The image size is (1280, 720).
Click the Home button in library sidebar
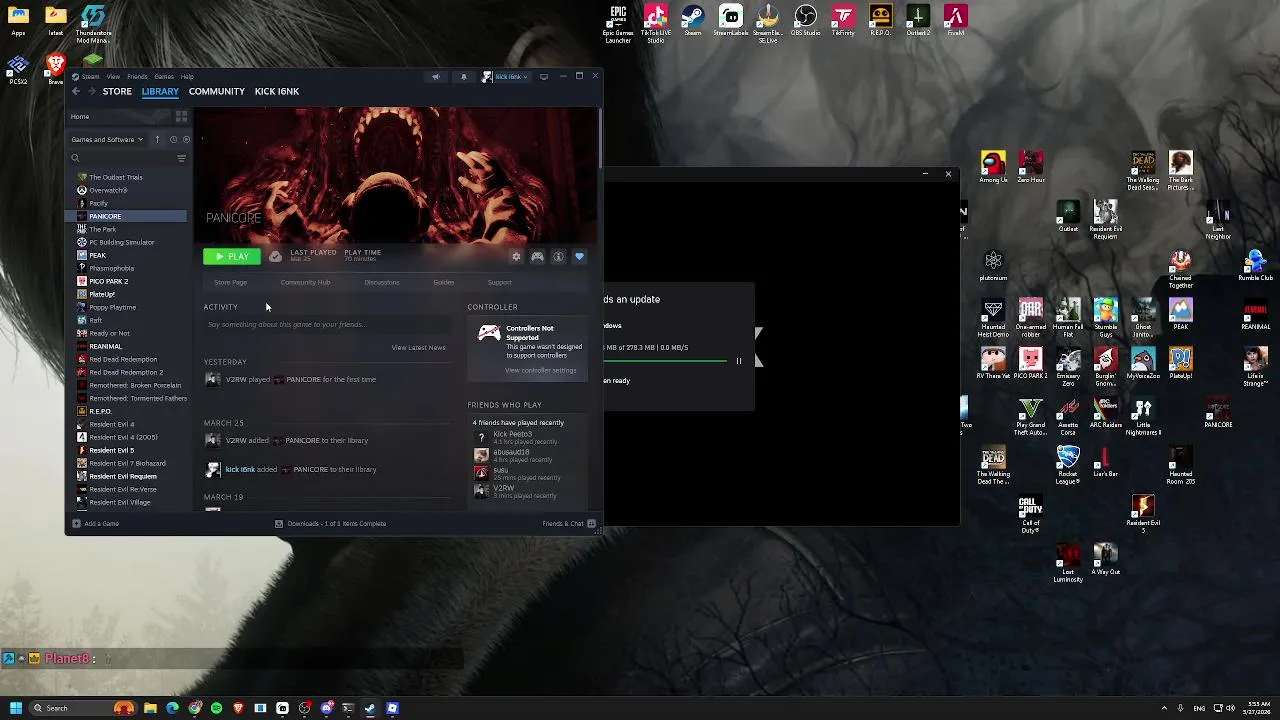click(118, 116)
